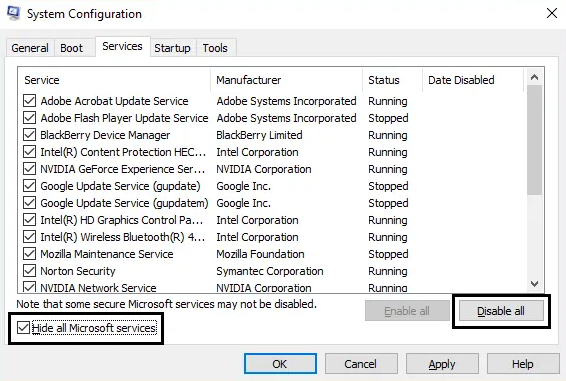Uncheck Norton Security service
Screen dimensions: 566x381
30,270
